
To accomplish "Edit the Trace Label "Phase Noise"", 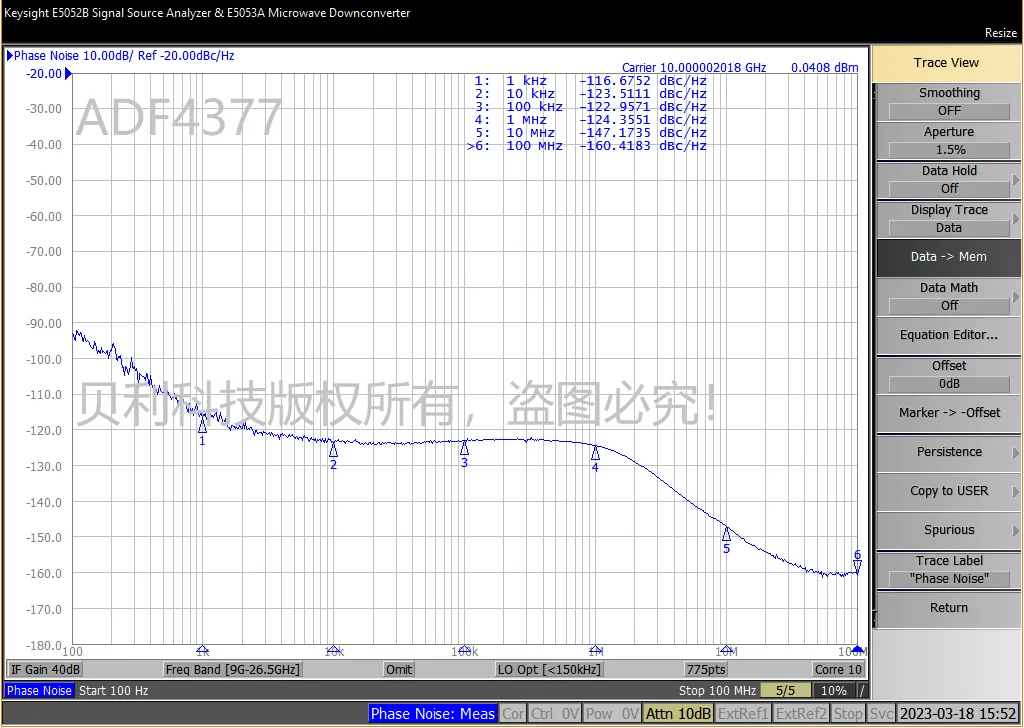I will pyautogui.click(x=949, y=570).
